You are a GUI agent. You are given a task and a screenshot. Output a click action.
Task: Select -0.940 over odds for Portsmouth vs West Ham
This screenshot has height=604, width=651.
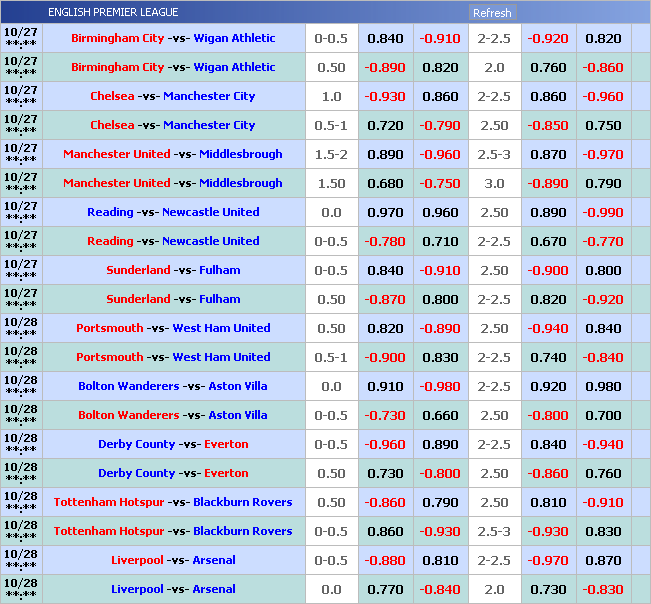548,328
